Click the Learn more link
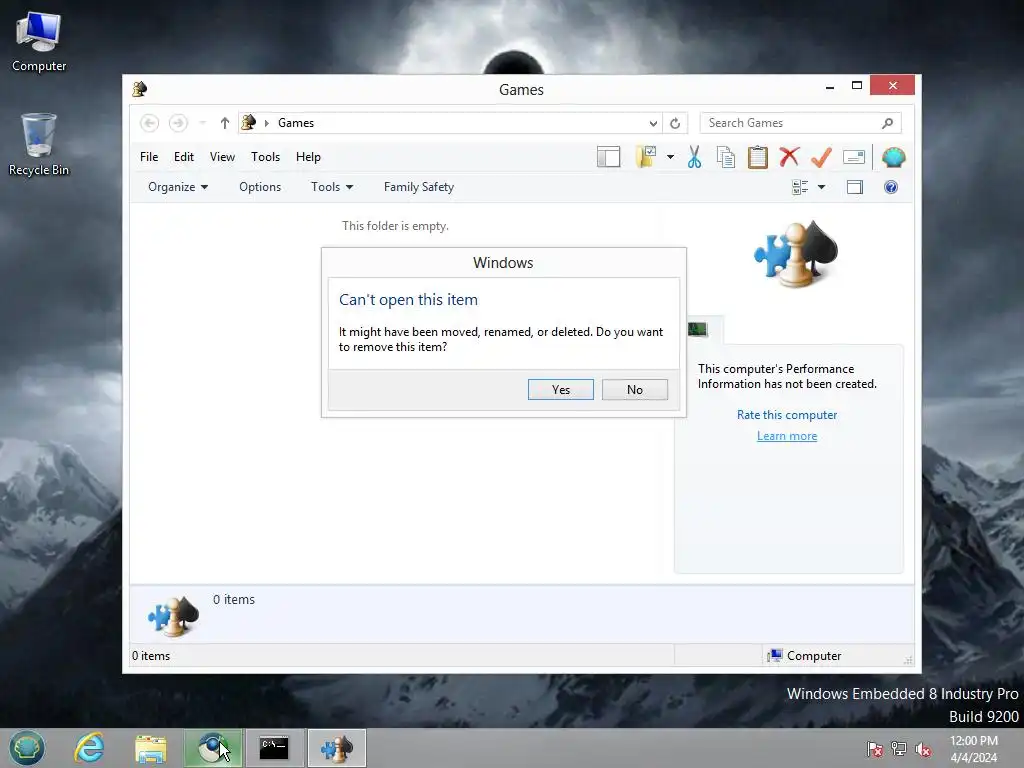Image resolution: width=1024 pixels, height=768 pixels. coord(787,436)
